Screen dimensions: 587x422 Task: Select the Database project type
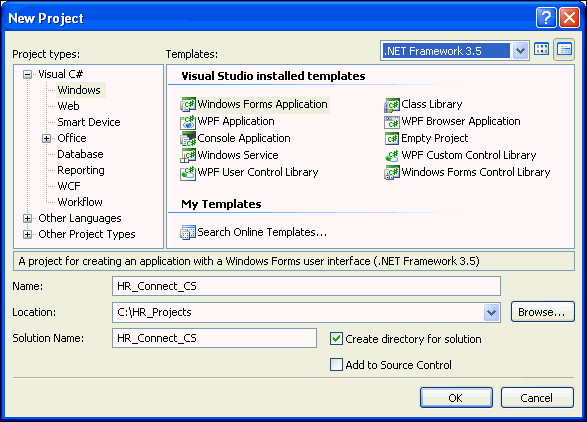80,154
